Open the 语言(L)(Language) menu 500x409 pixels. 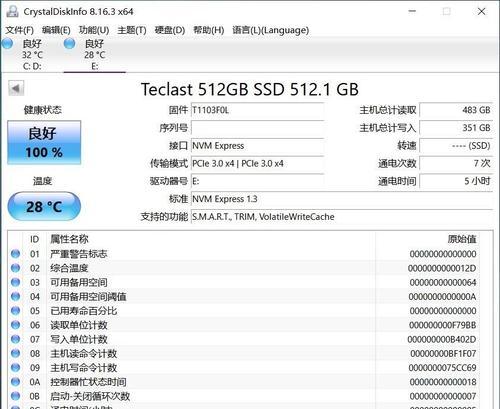(x=270, y=30)
